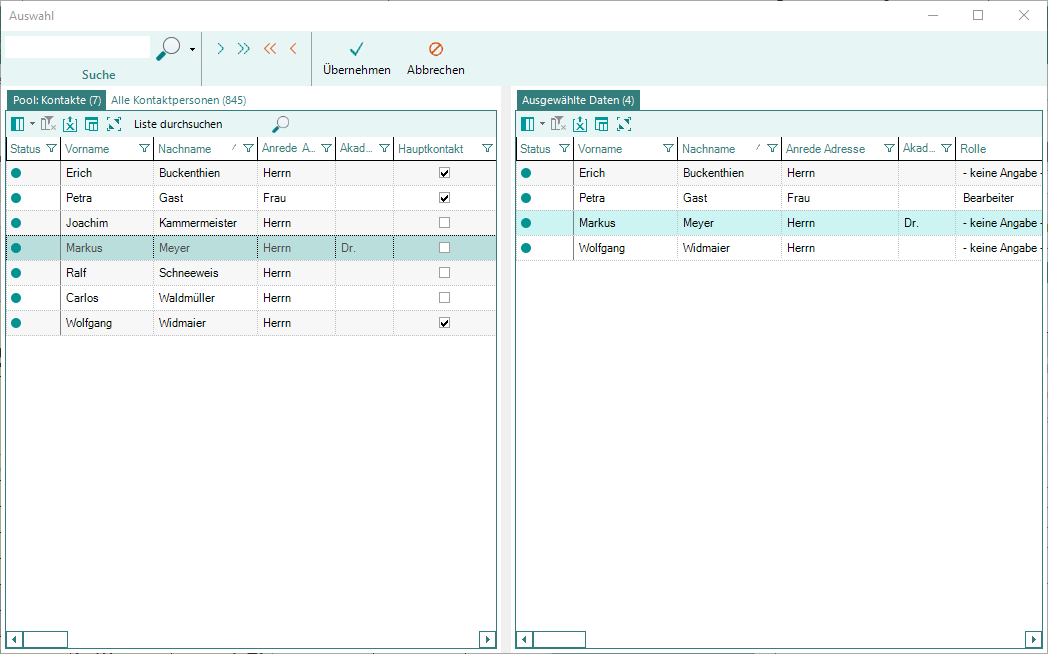The height and width of the screenshot is (654, 1048).
Task: Click right panel horizontal scrollbar left arrow
Action: (x=525, y=639)
